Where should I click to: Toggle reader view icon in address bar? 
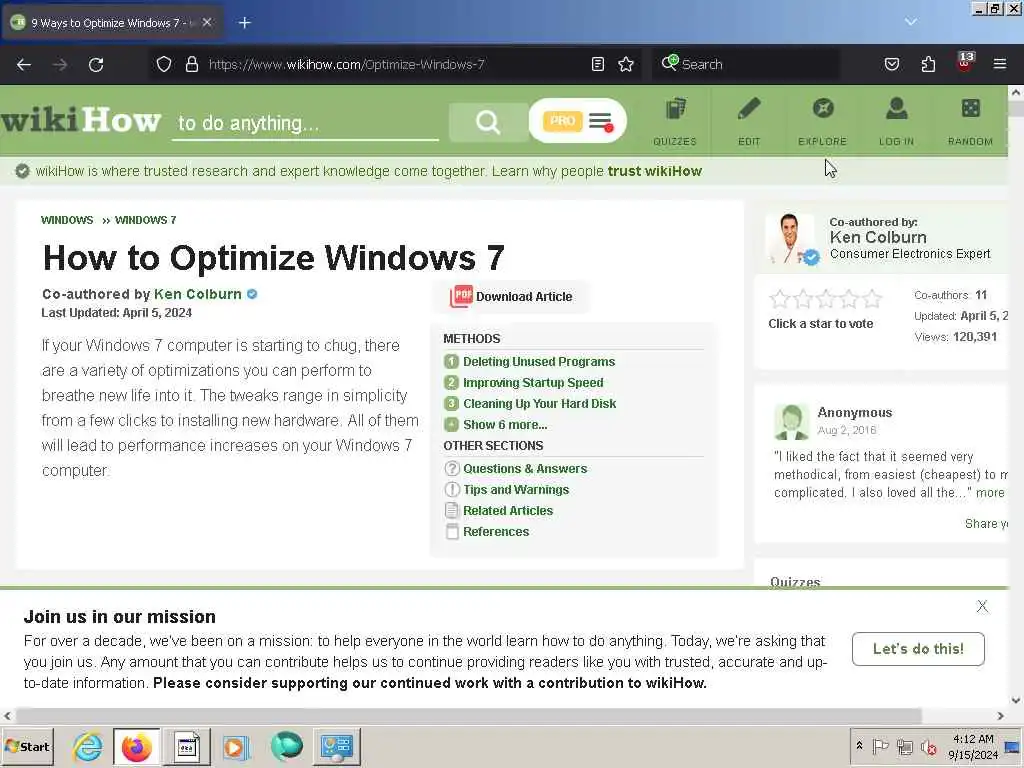(x=598, y=64)
